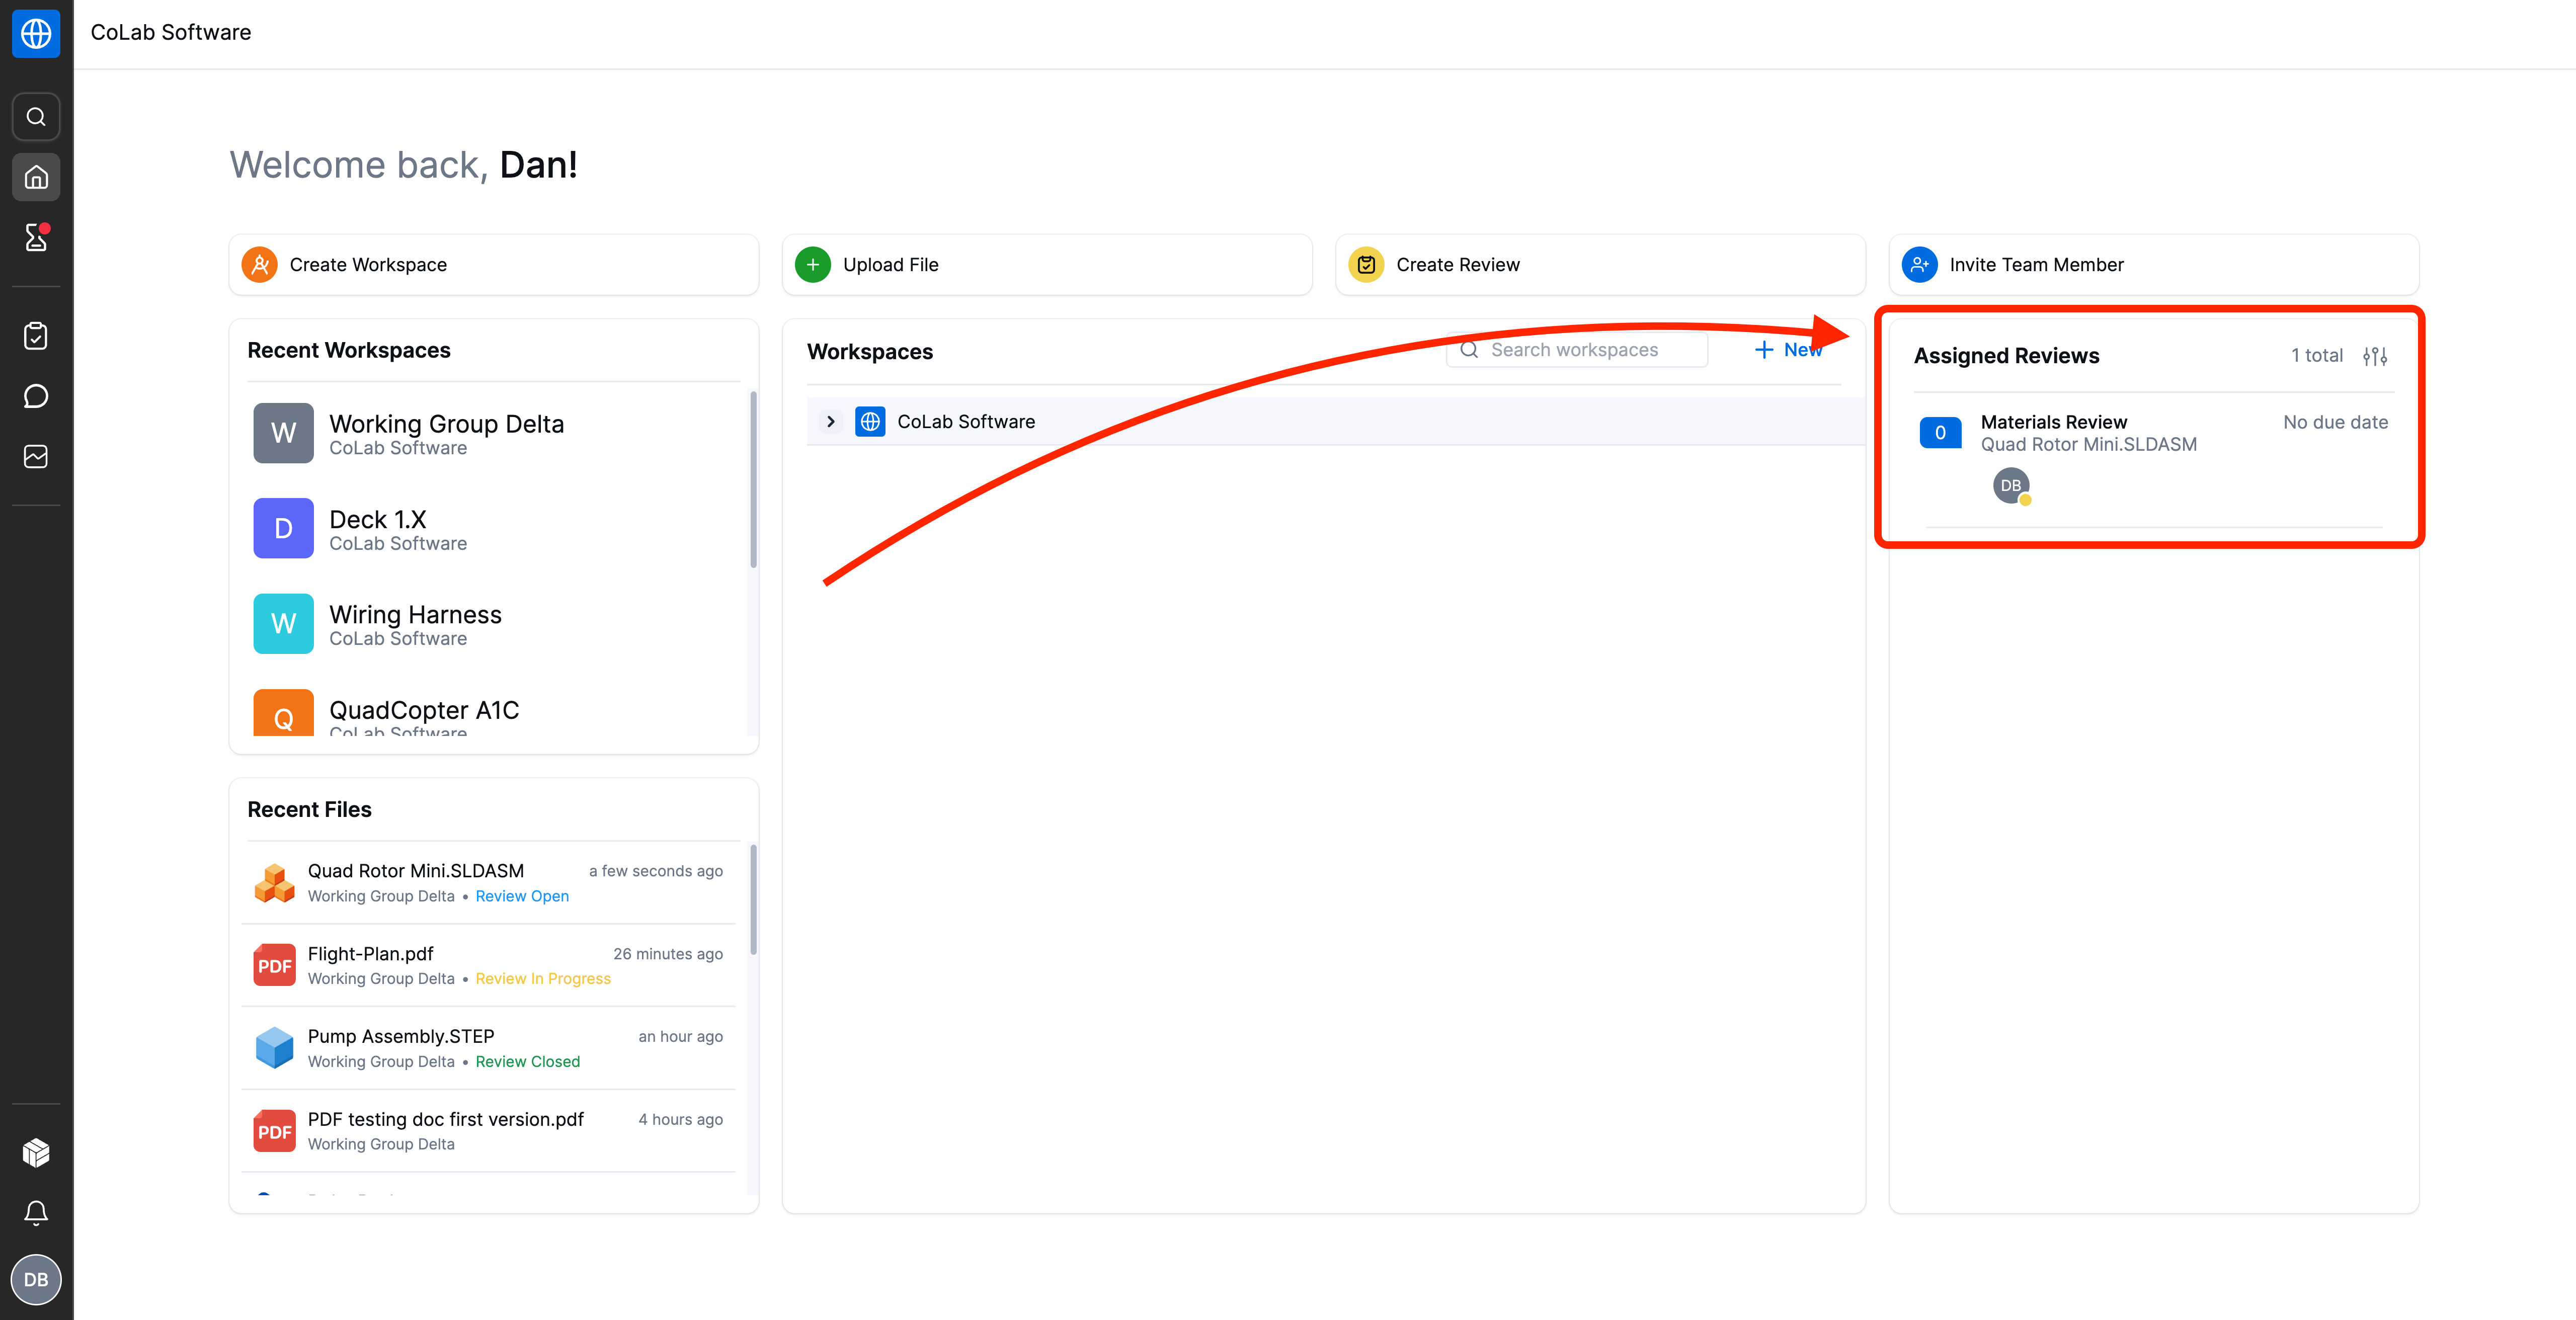Open QuadCopter A1C workspace name
Image resolution: width=2576 pixels, height=1320 pixels.
coord(424,710)
